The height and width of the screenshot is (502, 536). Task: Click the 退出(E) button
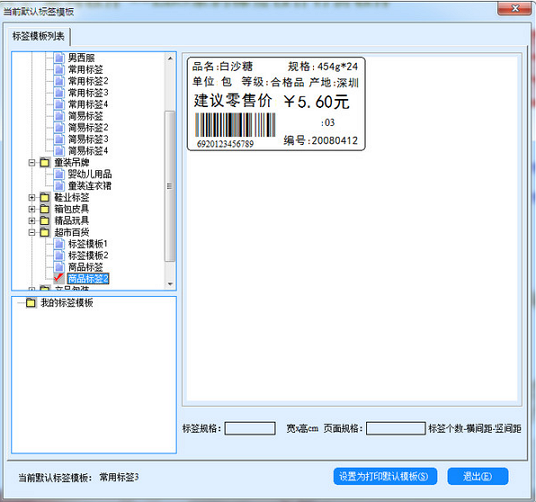coord(478,476)
